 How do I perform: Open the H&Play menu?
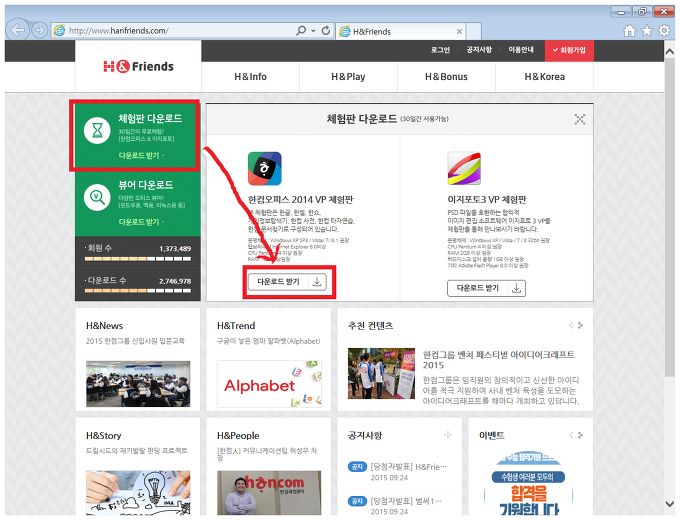(x=348, y=77)
